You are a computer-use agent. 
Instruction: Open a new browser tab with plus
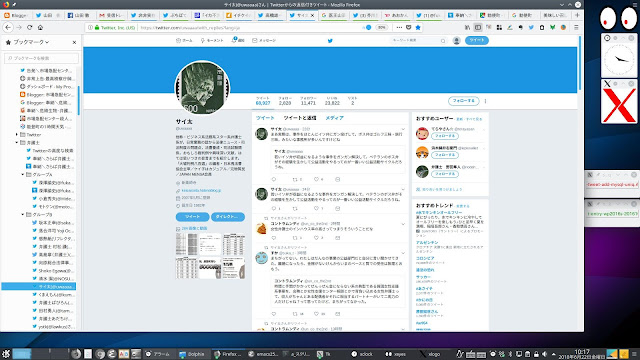pyautogui.click(x=577, y=15)
